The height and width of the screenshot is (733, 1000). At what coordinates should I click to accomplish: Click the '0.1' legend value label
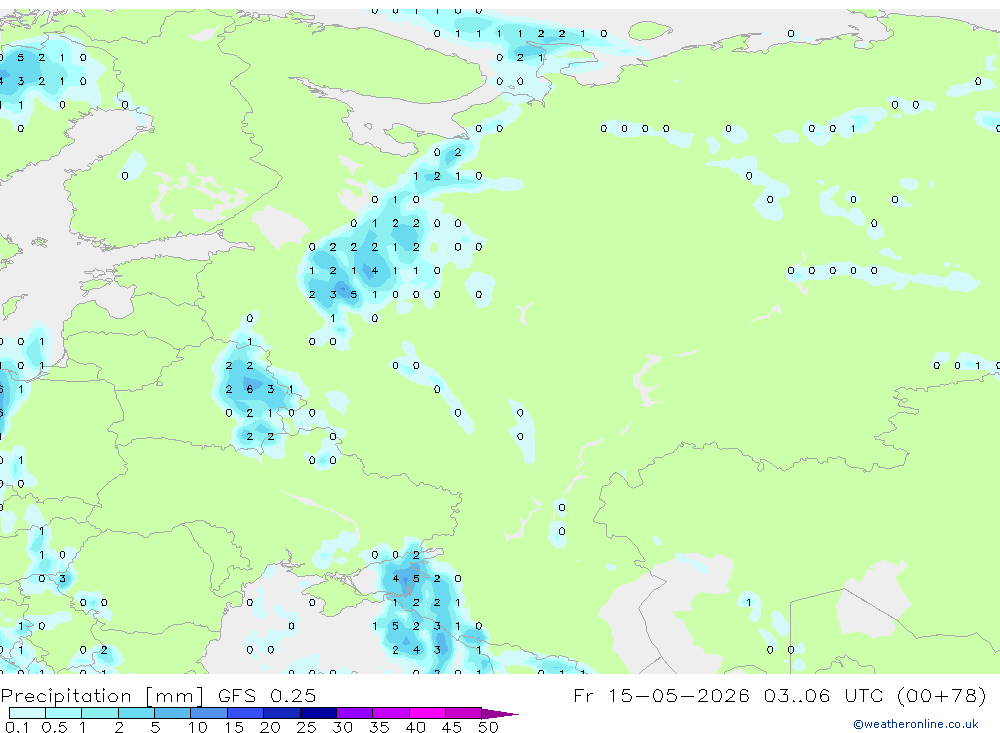point(18,727)
